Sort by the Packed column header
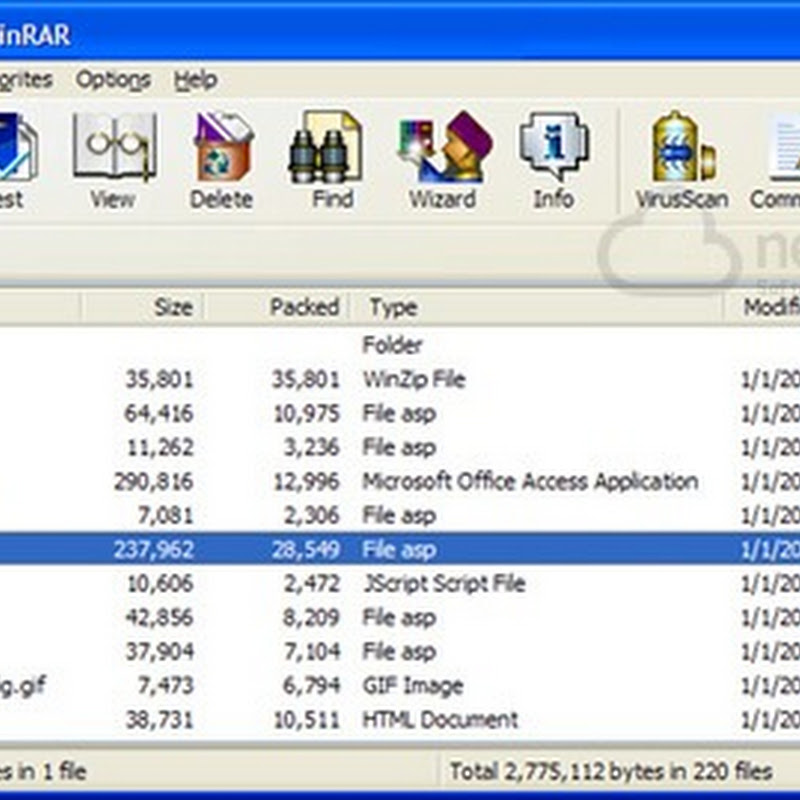 click(305, 307)
